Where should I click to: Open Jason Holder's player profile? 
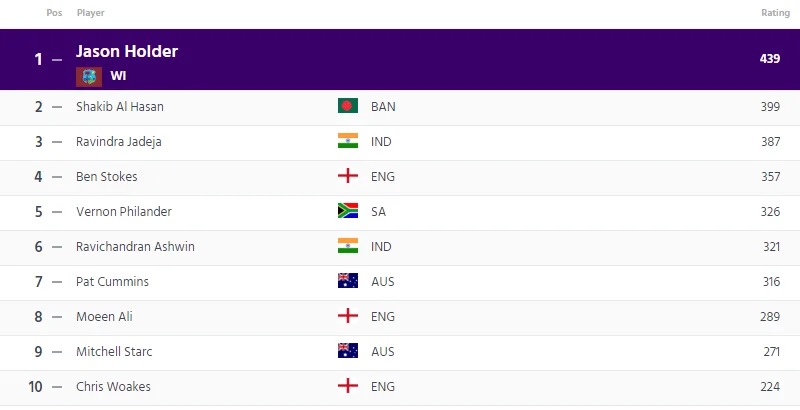[x=127, y=51]
